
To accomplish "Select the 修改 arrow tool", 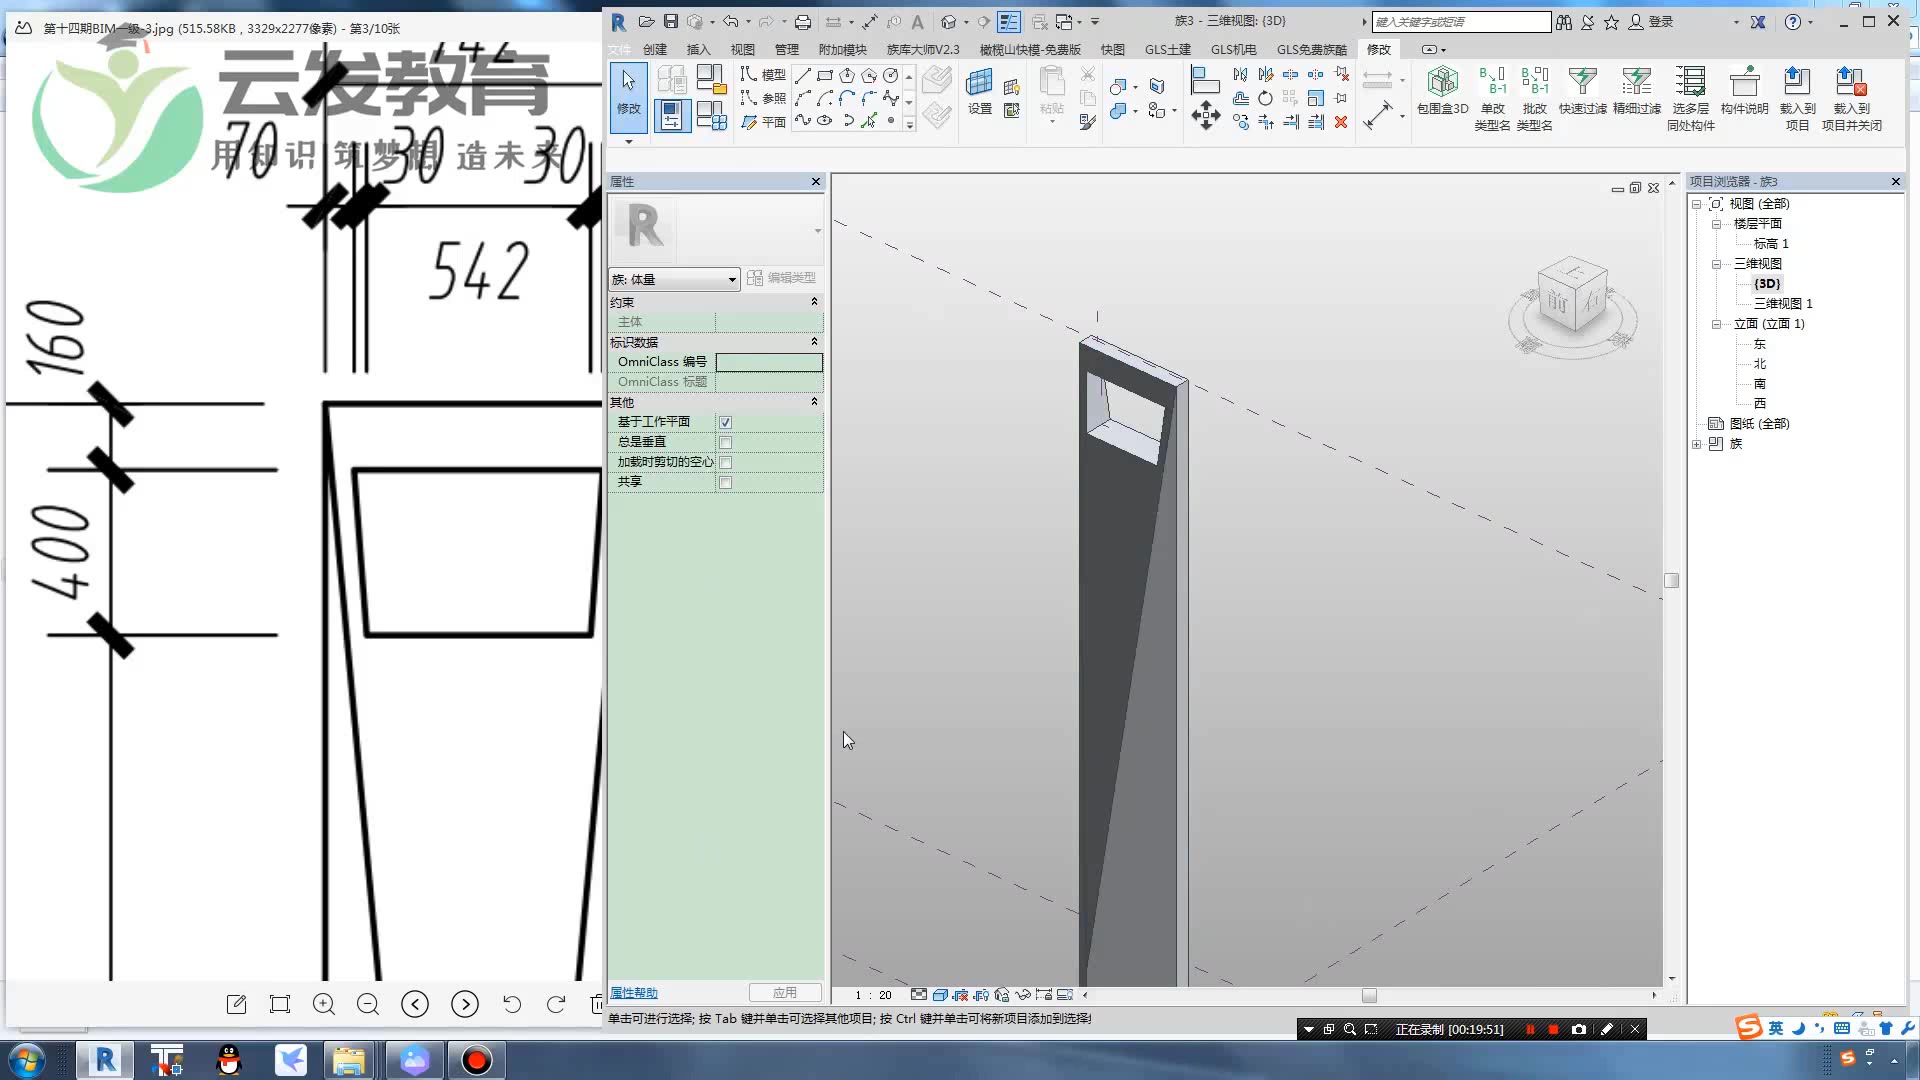I will (628, 90).
